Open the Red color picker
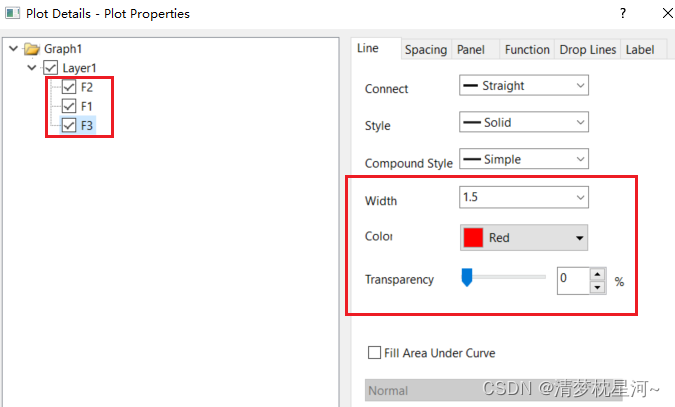Image resolution: width=675 pixels, height=407 pixels. pos(523,238)
